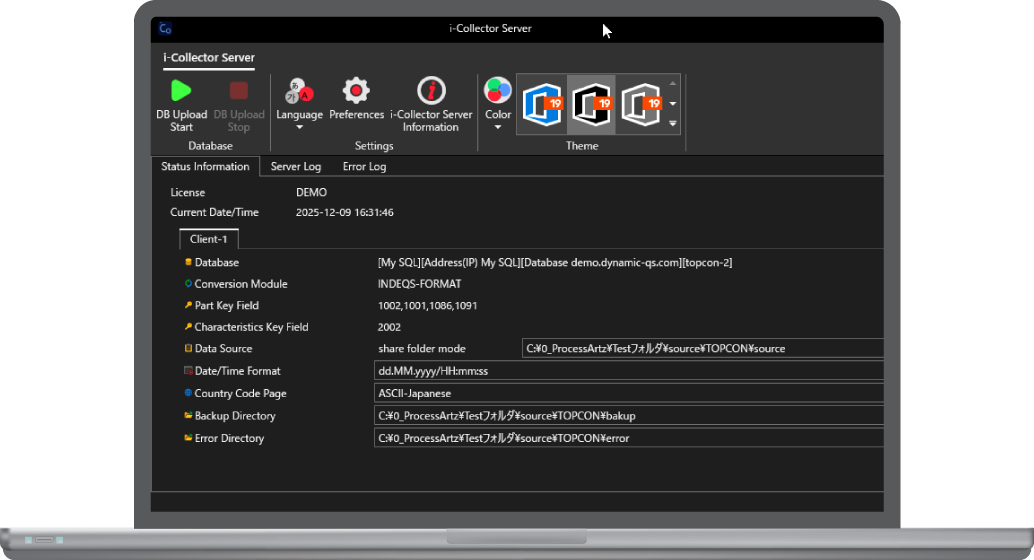Screen dimensions: 1034x560
Task: Click the Backup Directory path field
Action: click(628, 416)
